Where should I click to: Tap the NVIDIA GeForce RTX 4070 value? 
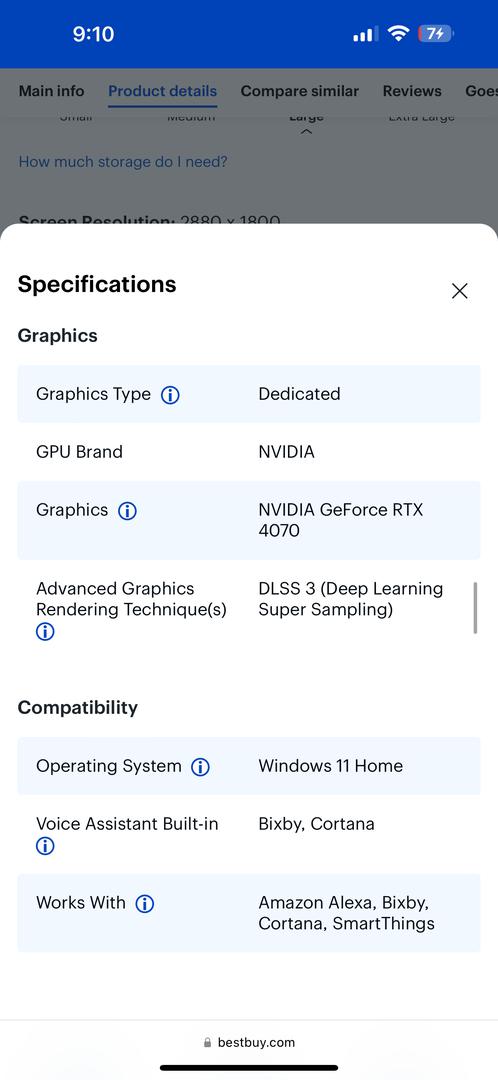click(x=340, y=520)
